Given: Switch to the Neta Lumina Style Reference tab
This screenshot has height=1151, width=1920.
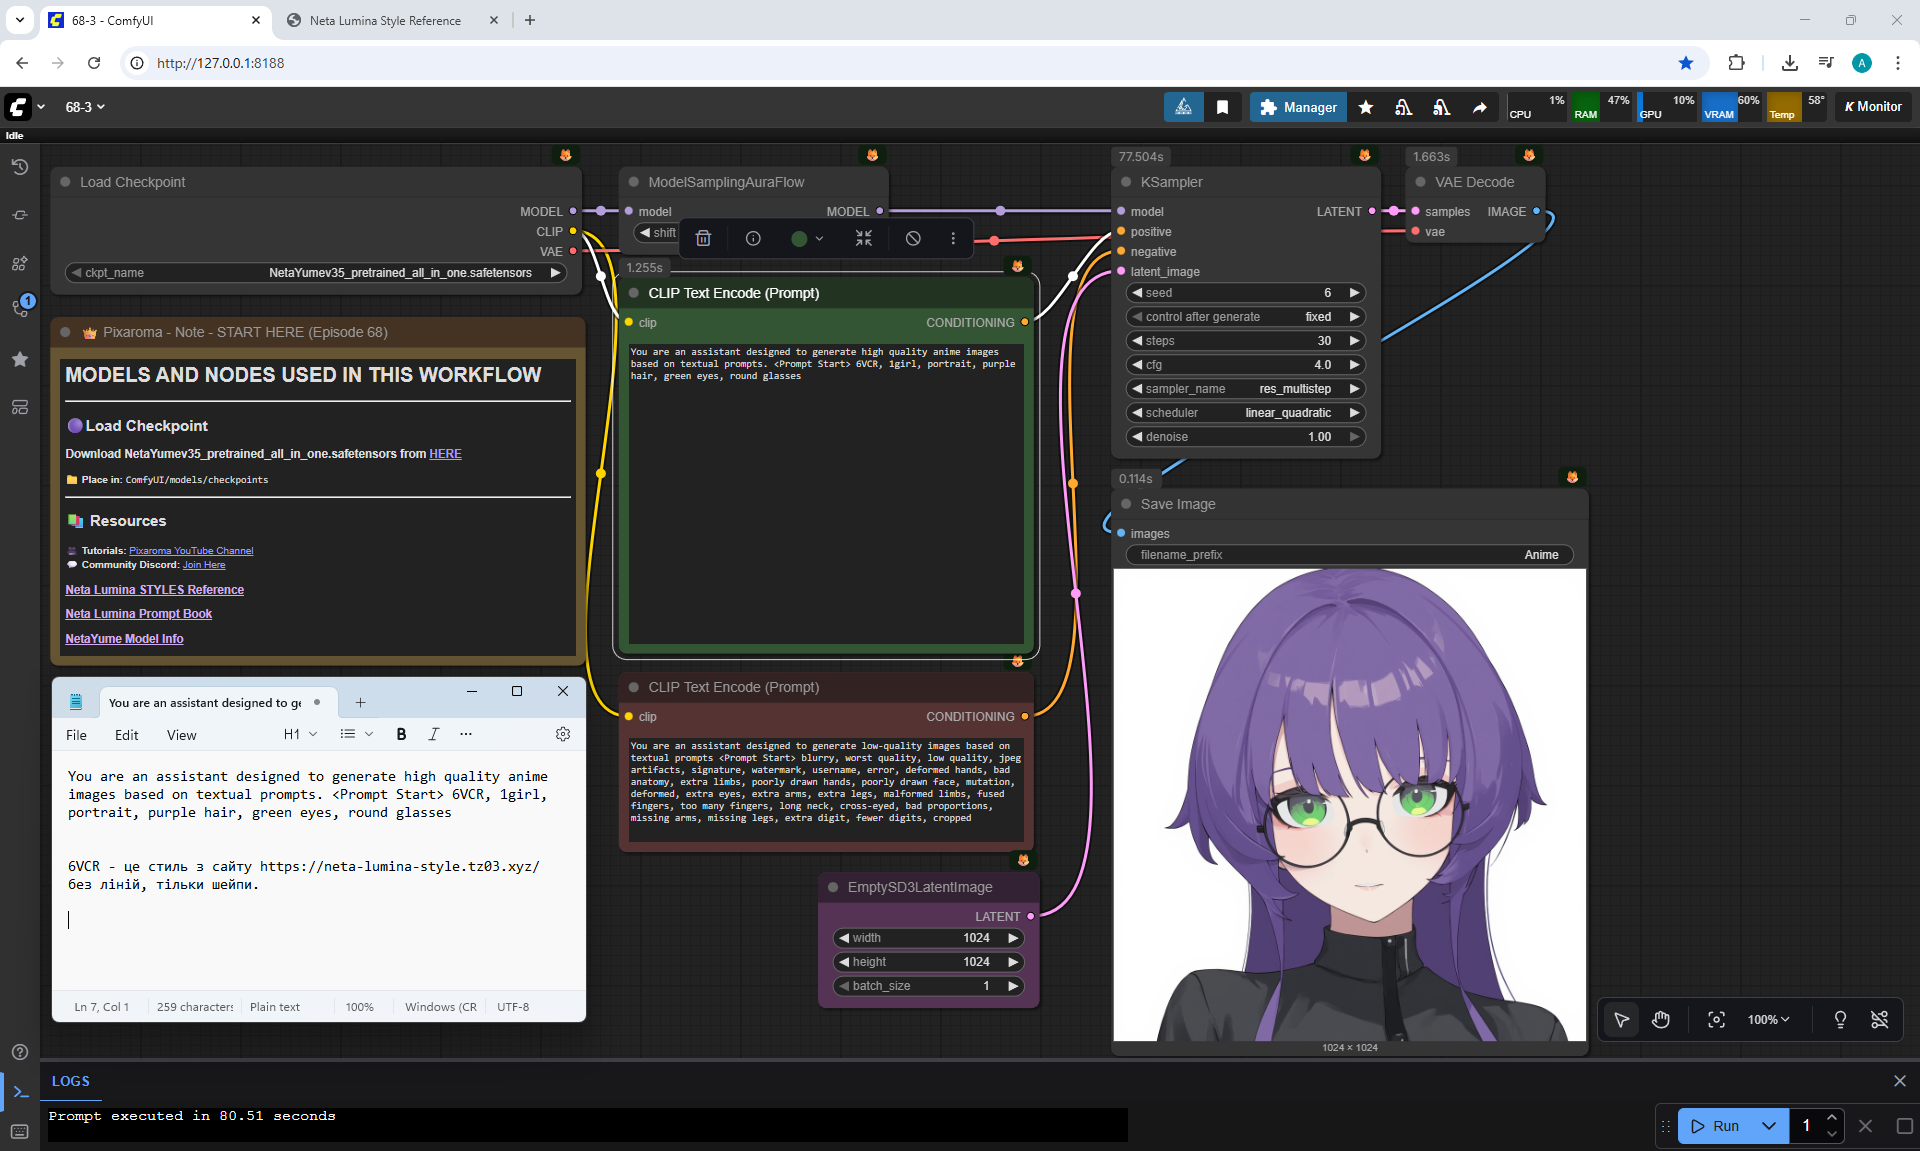Looking at the screenshot, I should pos(385,20).
